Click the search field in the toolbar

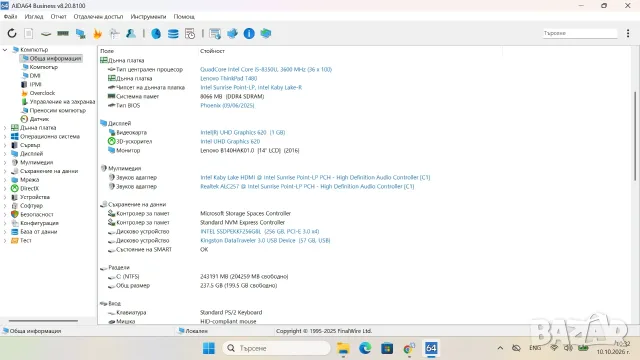tap(580, 33)
